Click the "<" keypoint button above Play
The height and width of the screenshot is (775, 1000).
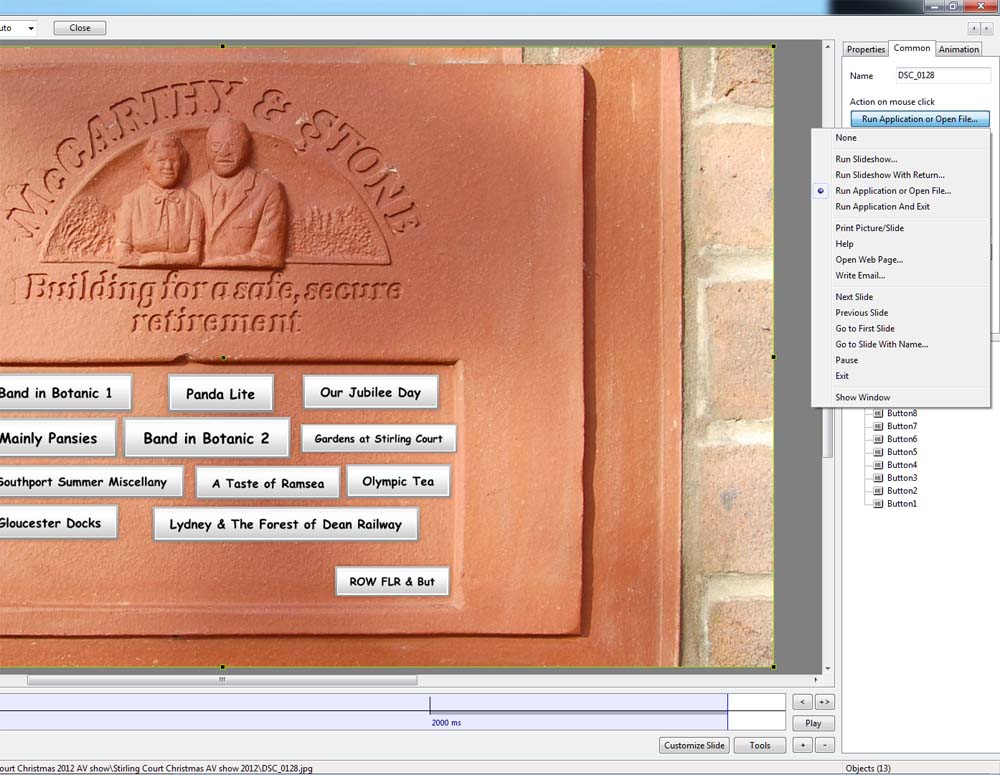click(802, 702)
